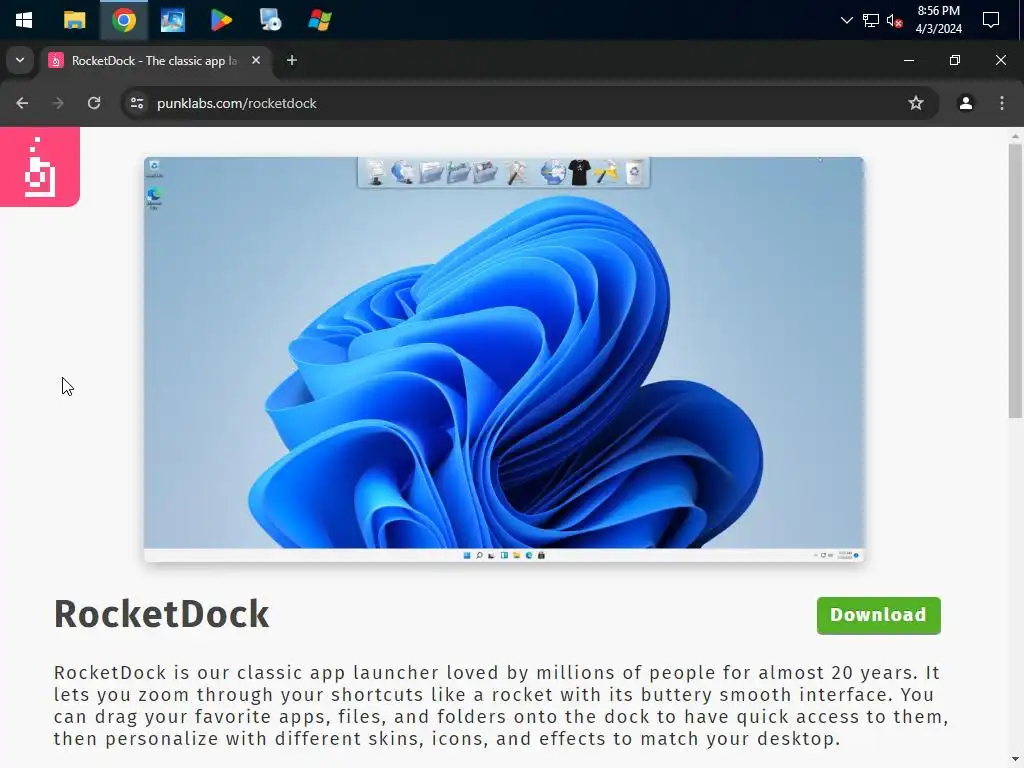Open File Explorer from the taskbar

coord(74,20)
